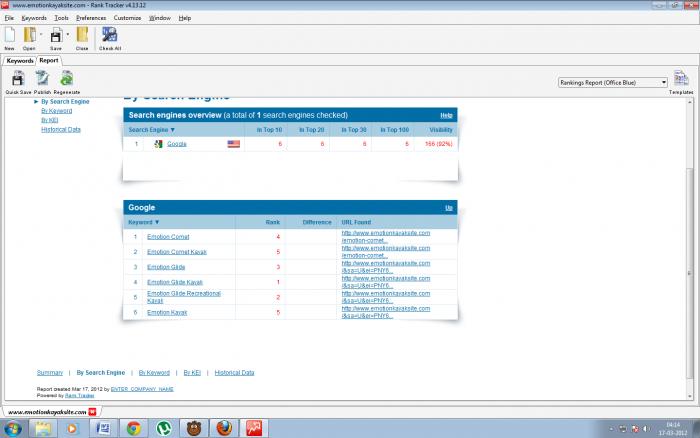This screenshot has width=700, height=438.
Task: Go to By KEI in sidebar
Action: (x=49, y=120)
